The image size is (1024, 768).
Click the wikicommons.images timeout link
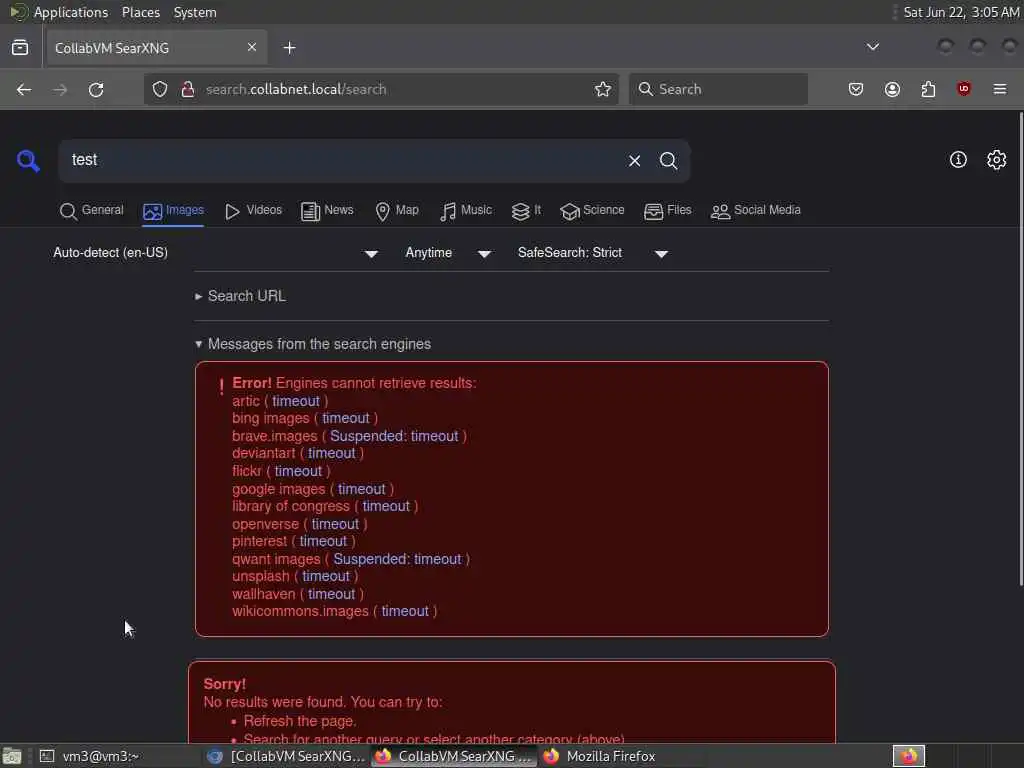[405, 611]
